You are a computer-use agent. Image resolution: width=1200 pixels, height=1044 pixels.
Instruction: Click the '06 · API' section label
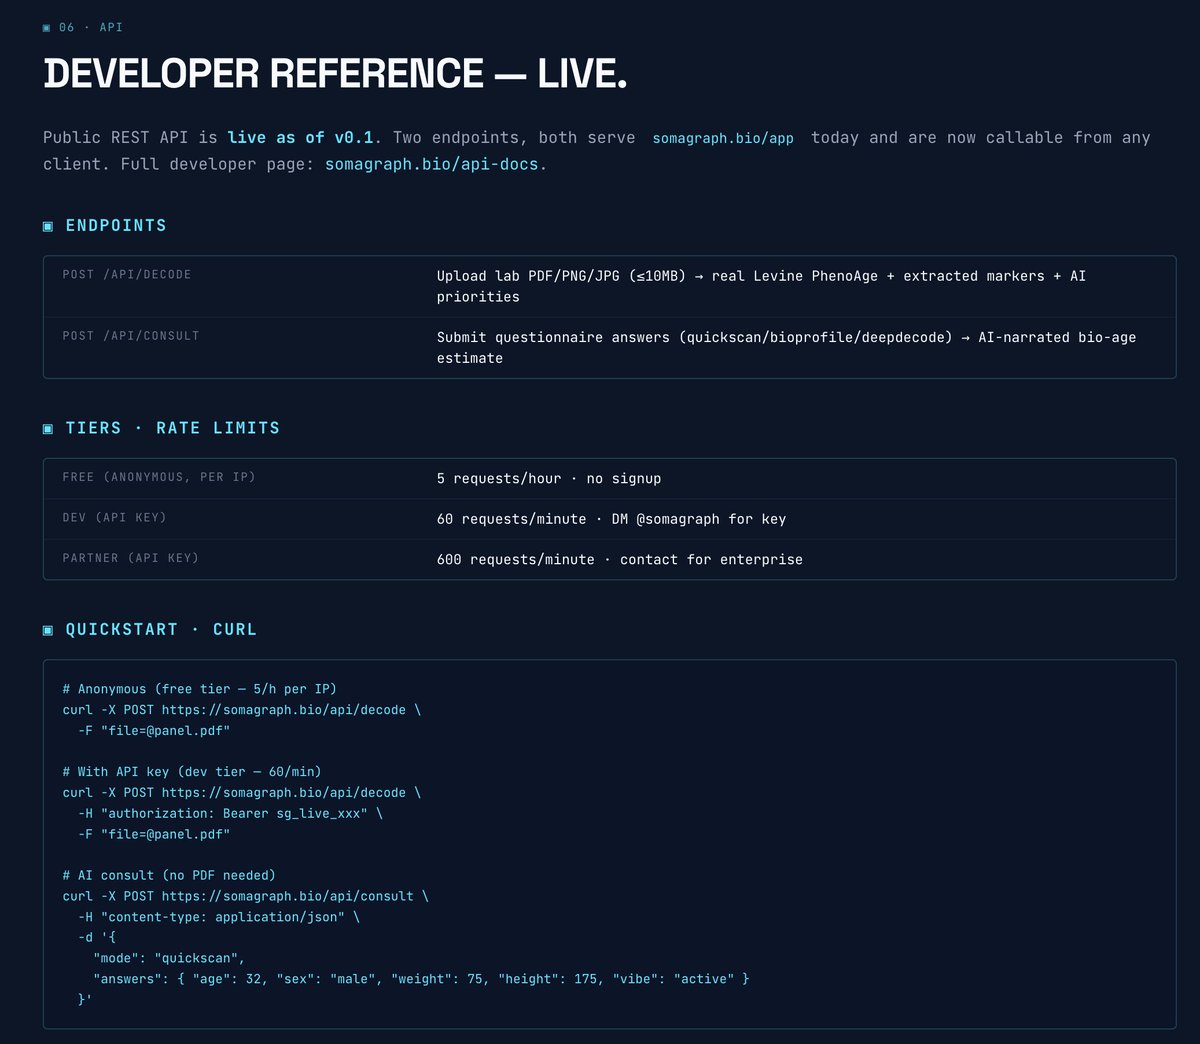click(91, 28)
